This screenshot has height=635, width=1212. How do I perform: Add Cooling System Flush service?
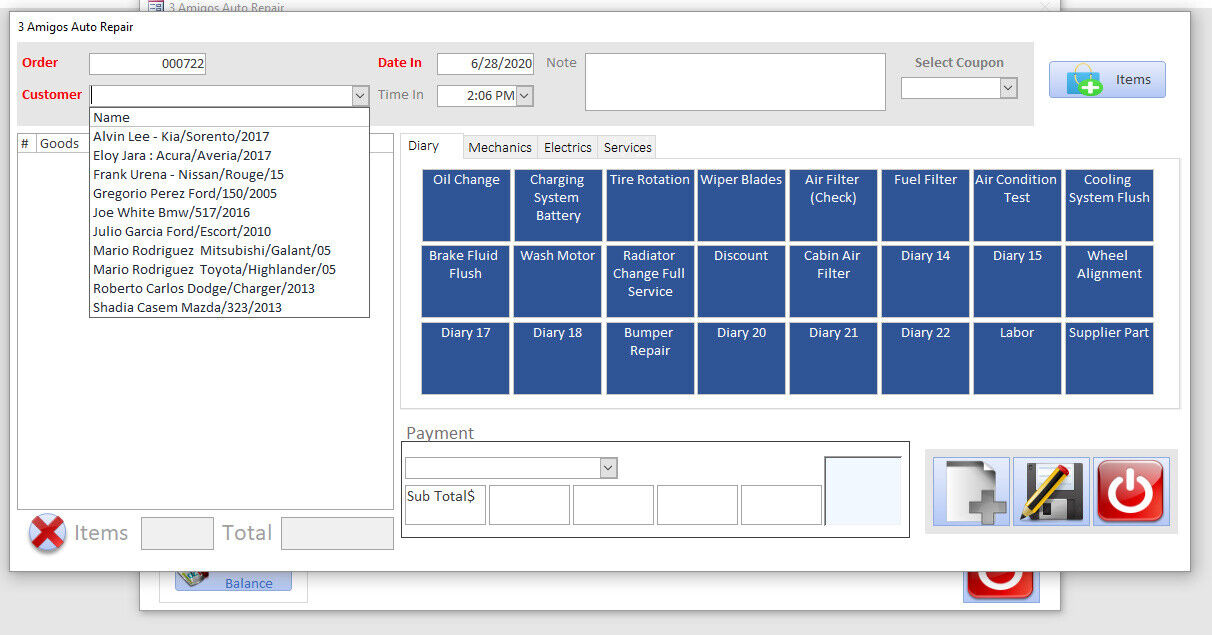1109,205
